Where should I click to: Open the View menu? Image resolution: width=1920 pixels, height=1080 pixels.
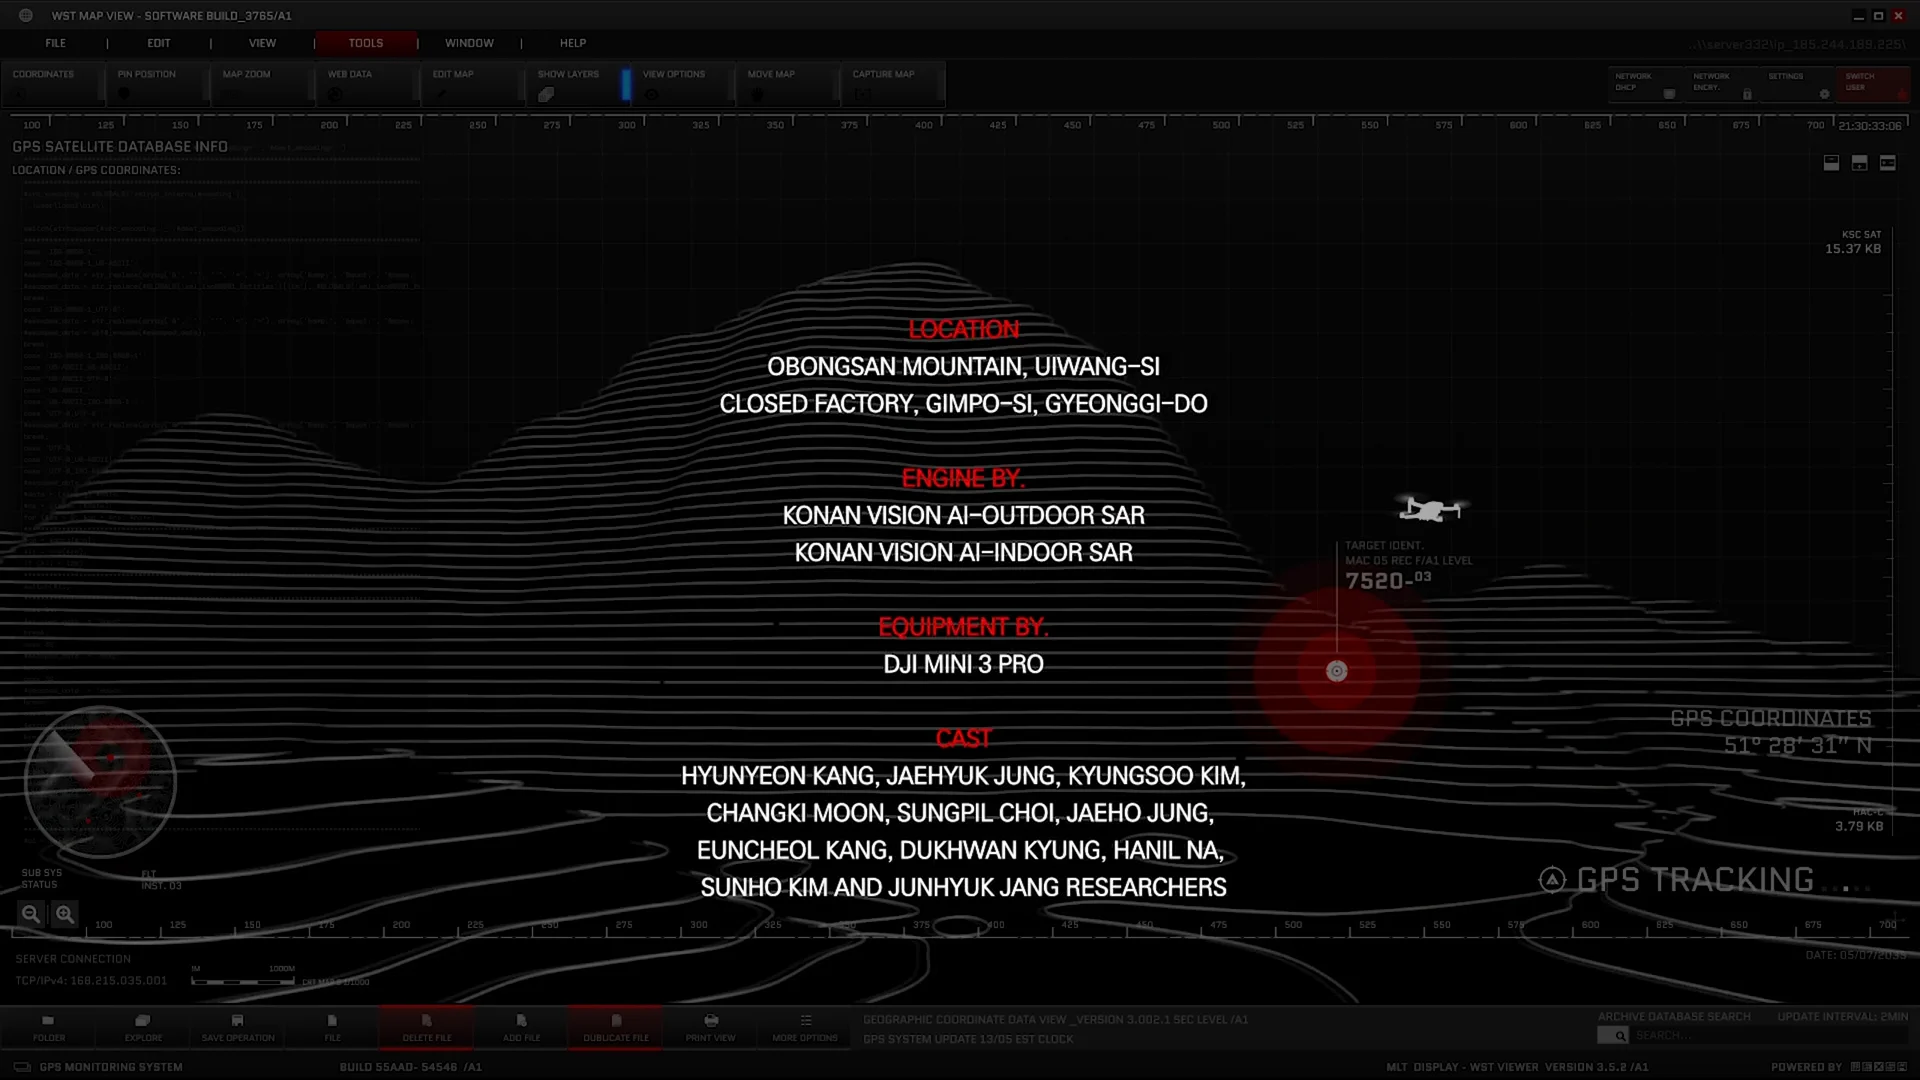(x=262, y=43)
